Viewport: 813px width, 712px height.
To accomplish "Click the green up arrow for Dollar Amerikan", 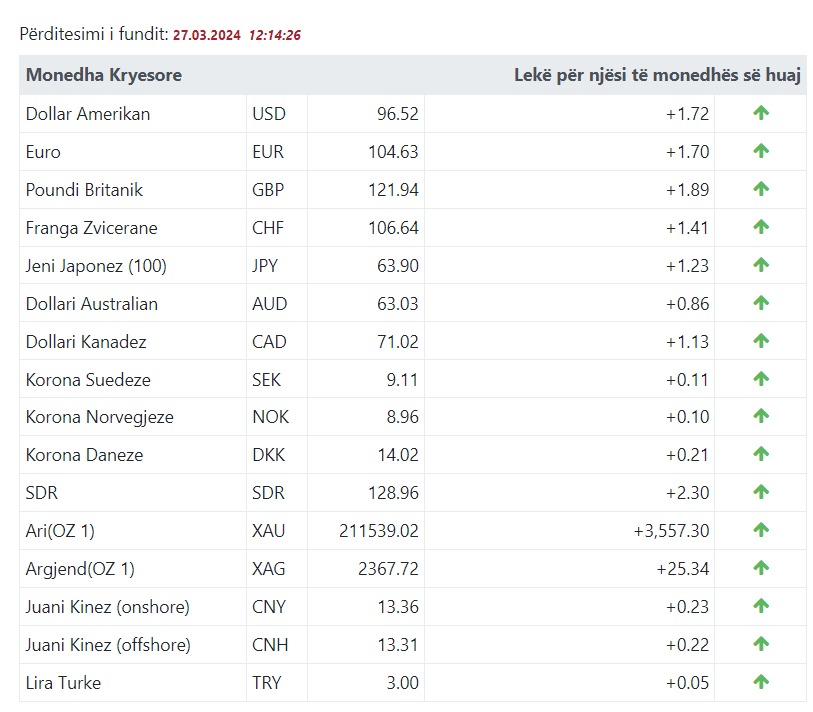I will pyautogui.click(x=760, y=114).
